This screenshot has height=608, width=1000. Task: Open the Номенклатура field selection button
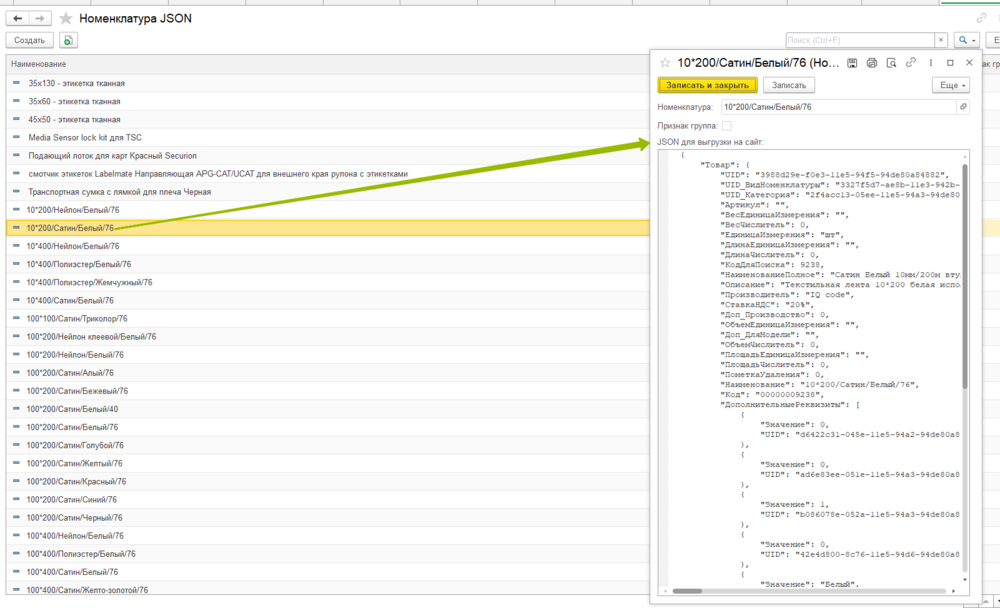tap(963, 106)
